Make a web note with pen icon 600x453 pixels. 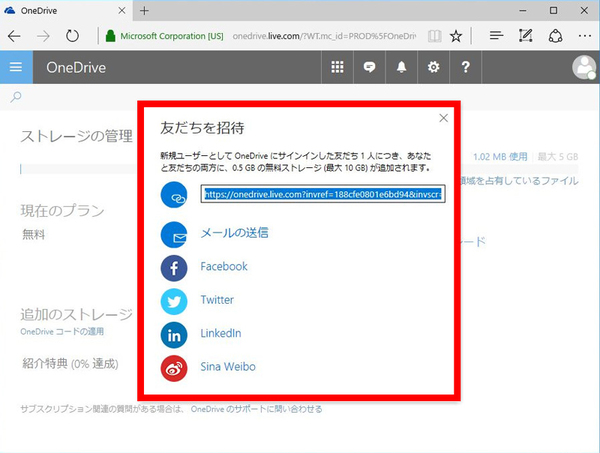tap(525, 36)
